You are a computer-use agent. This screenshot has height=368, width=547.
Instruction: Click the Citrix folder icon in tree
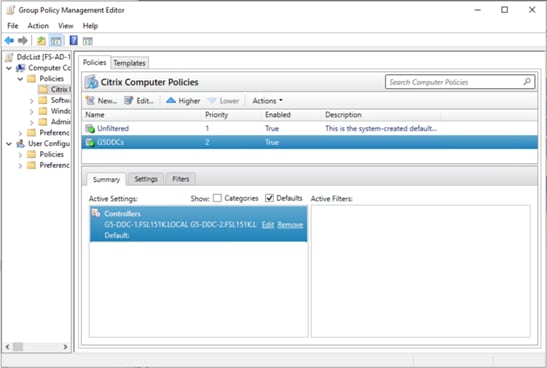coord(43,89)
